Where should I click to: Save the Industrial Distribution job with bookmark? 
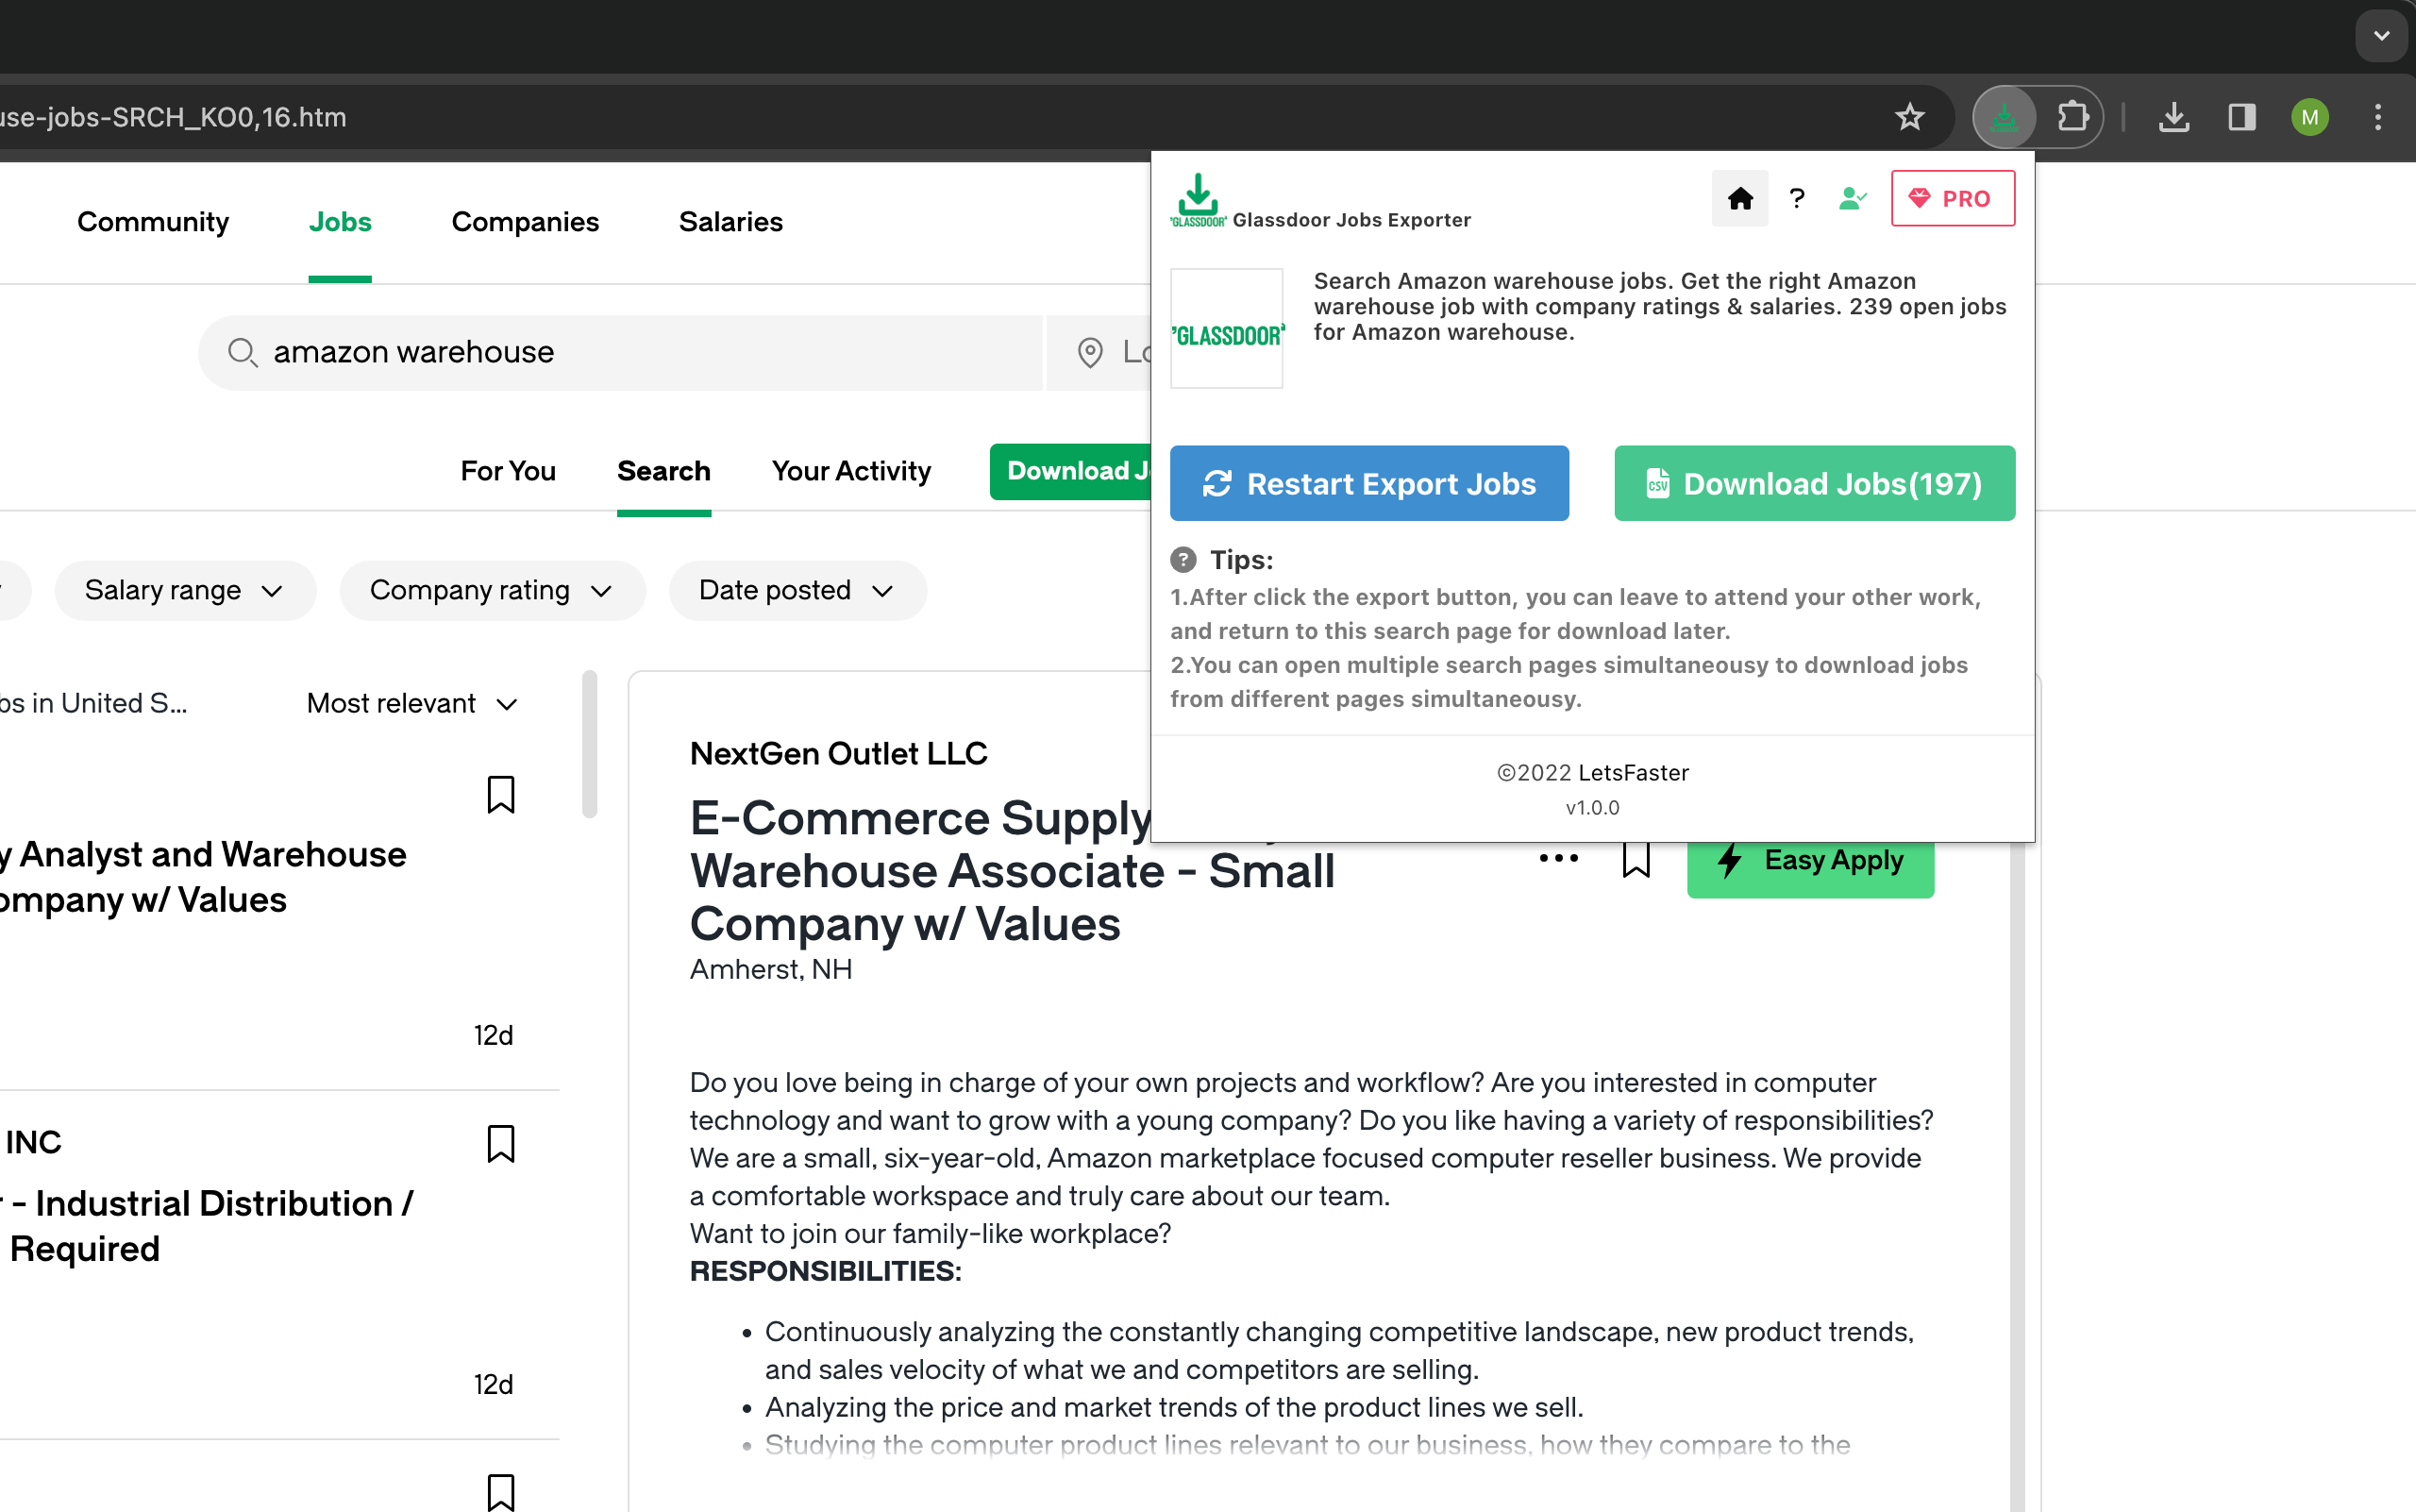point(501,1144)
